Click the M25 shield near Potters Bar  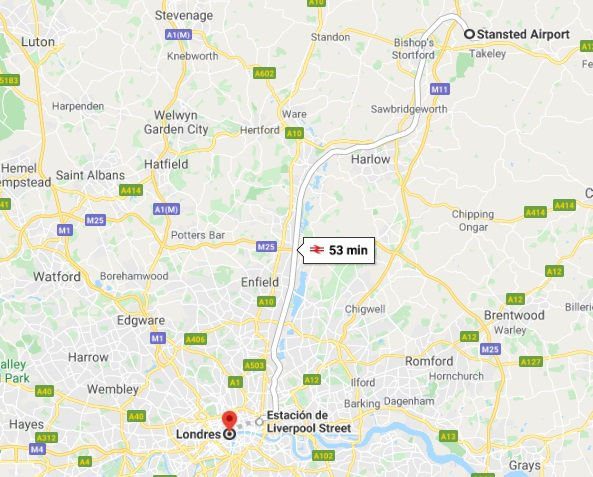point(266,247)
